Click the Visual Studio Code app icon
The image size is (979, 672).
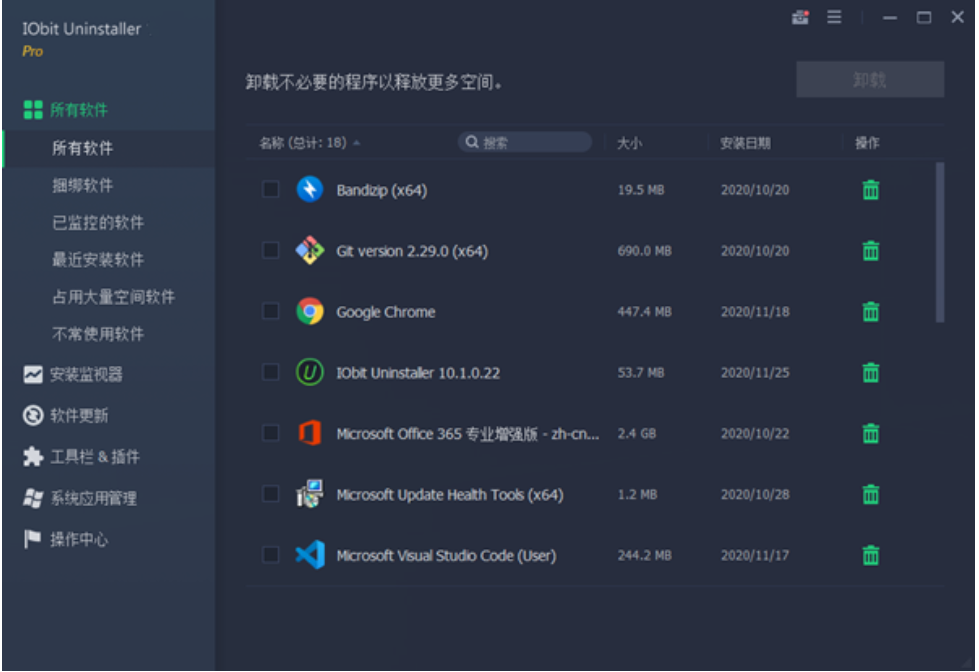(310, 555)
